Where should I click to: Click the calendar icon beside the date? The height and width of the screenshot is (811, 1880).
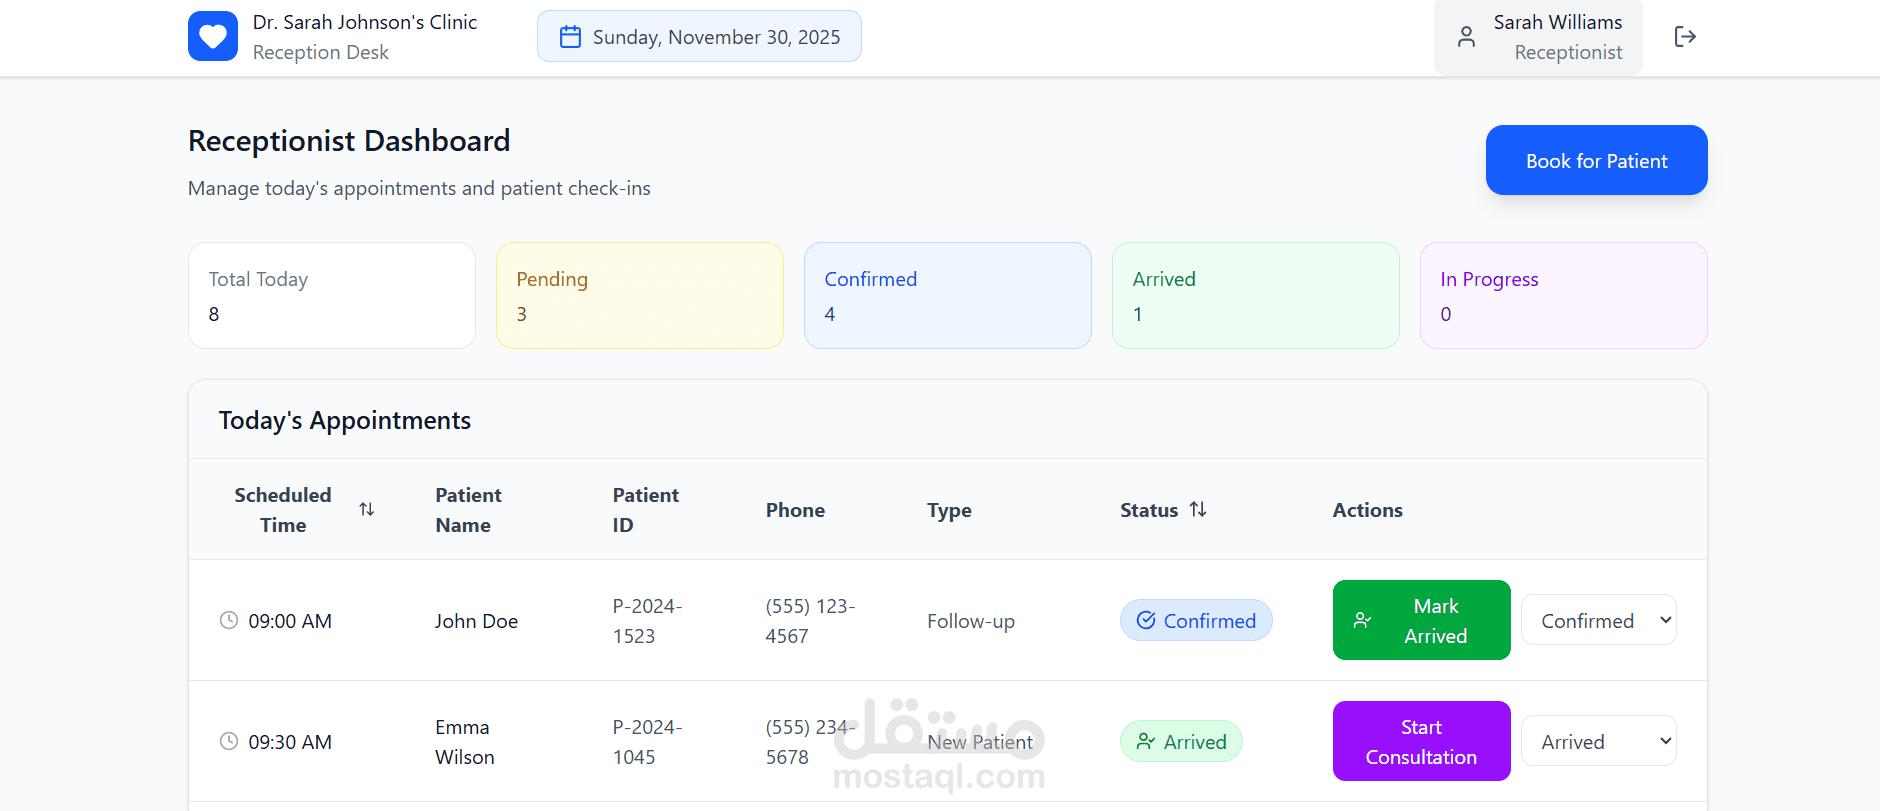click(x=570, y=37)
